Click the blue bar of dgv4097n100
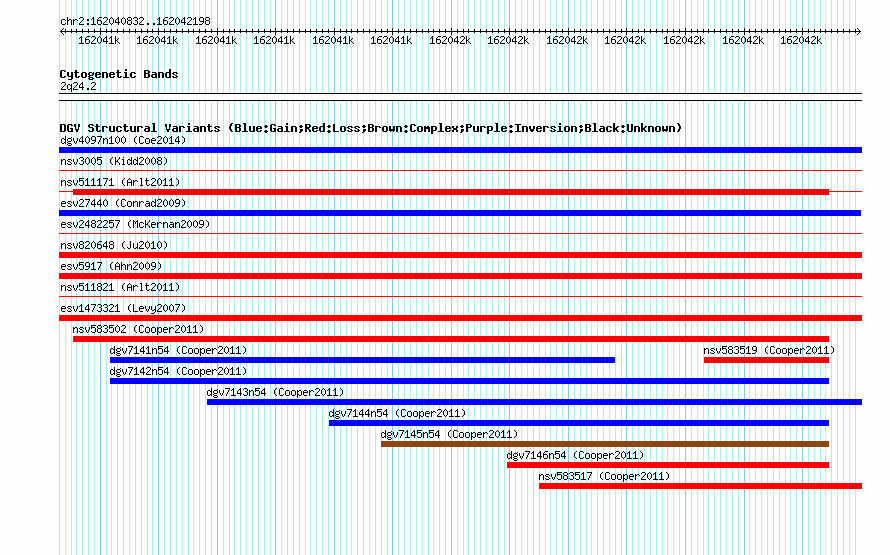The width and height of the screenshot is (890, 555). click(x=460, y=150)
